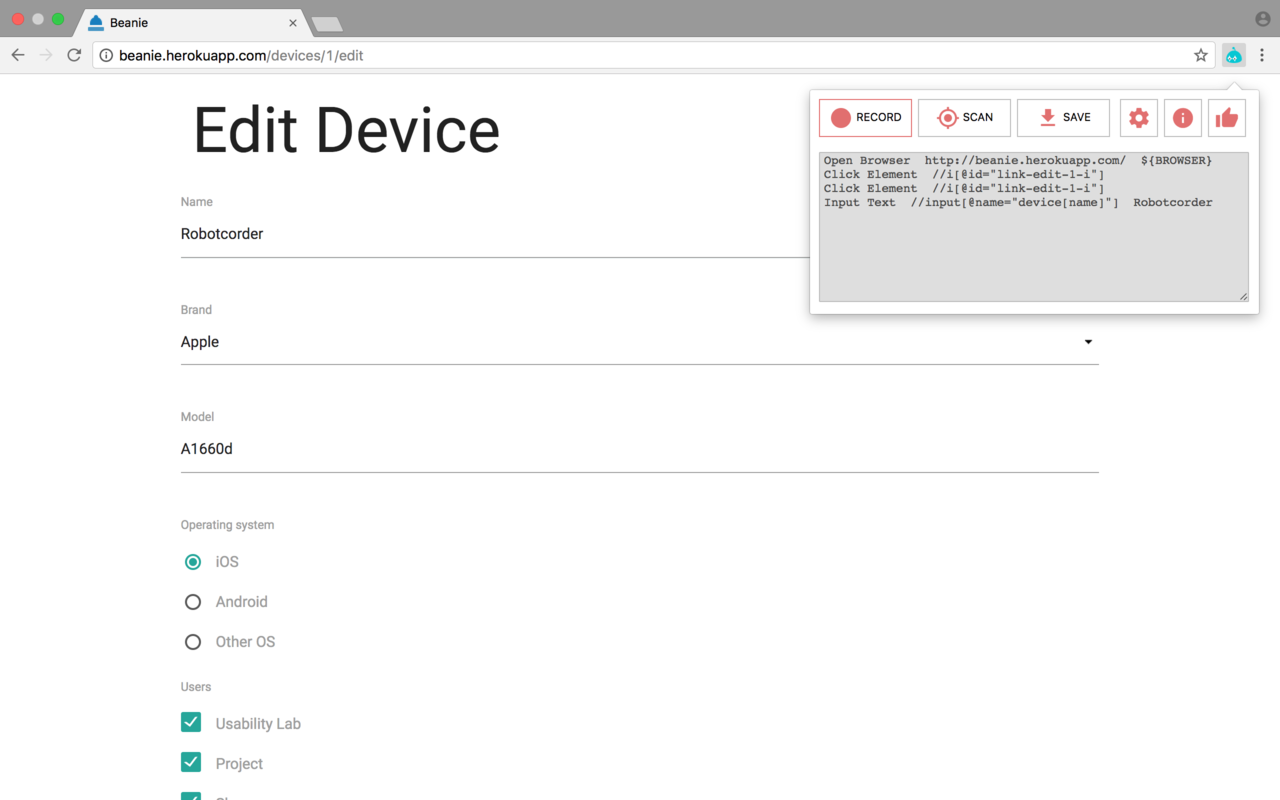The image size is (1280, 800).
Task: Click the "Open Browser" script line
Action: [1018, 160]
